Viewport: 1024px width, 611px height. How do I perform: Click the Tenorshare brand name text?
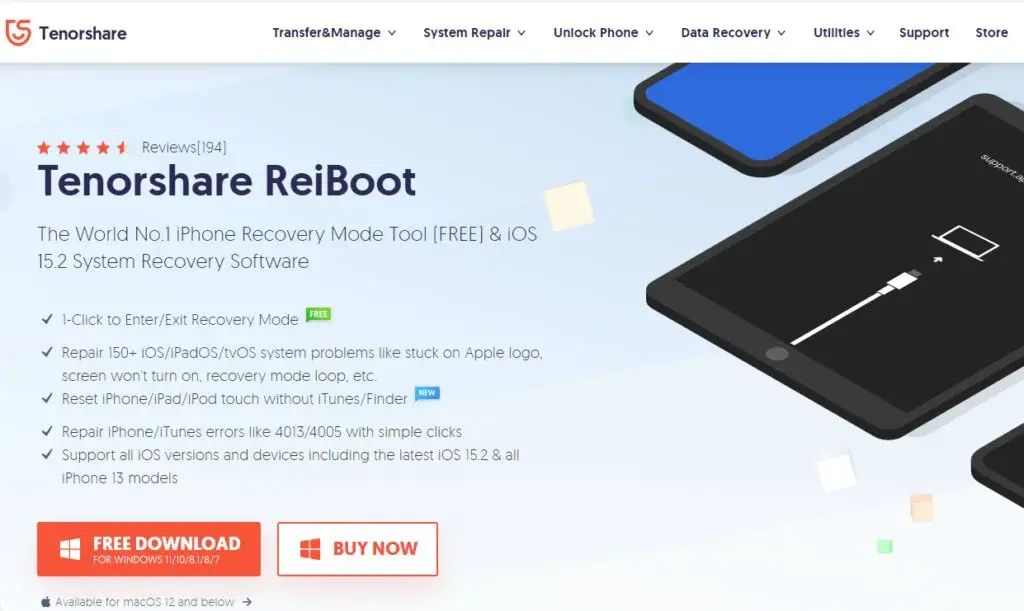[x=83, y=33]
